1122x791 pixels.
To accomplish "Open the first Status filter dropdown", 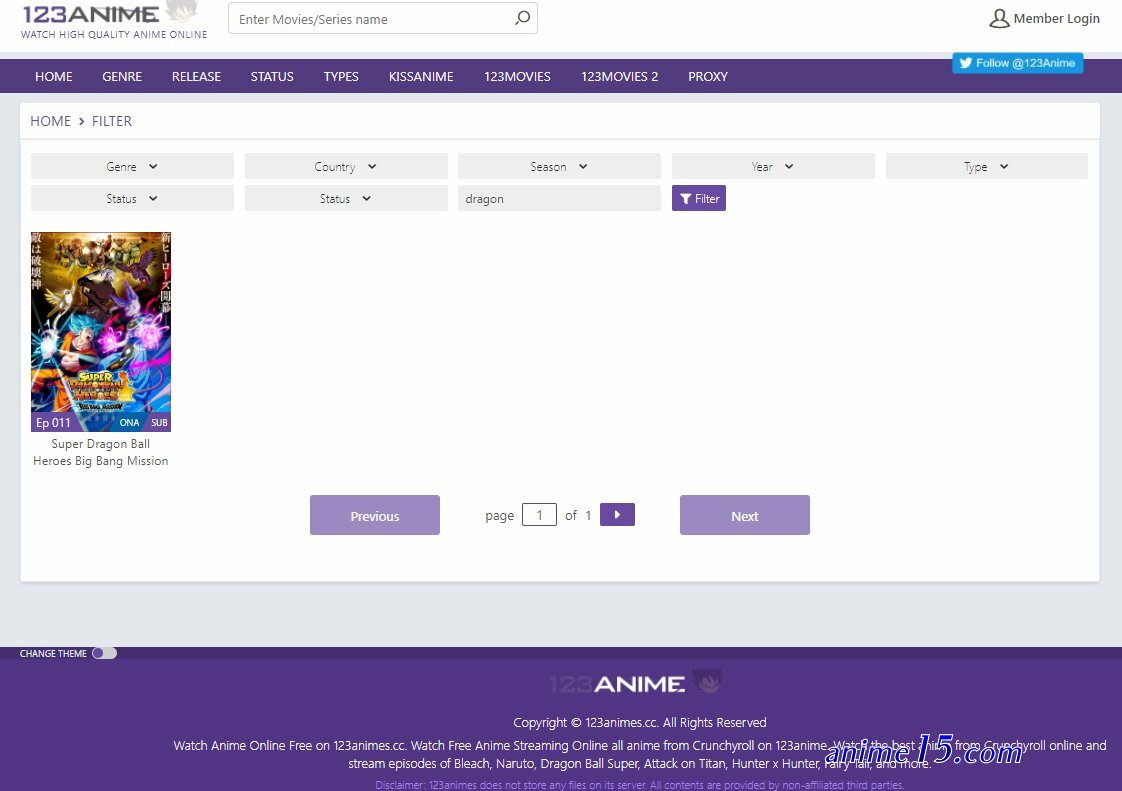I will point(132,198).
